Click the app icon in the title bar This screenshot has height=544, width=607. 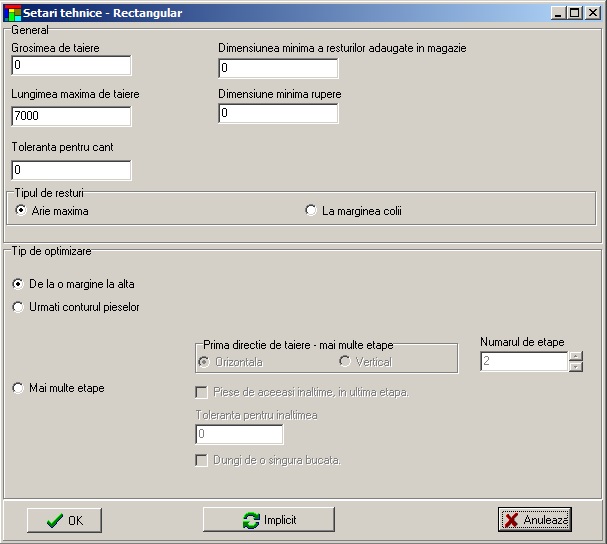coord(13,13)
